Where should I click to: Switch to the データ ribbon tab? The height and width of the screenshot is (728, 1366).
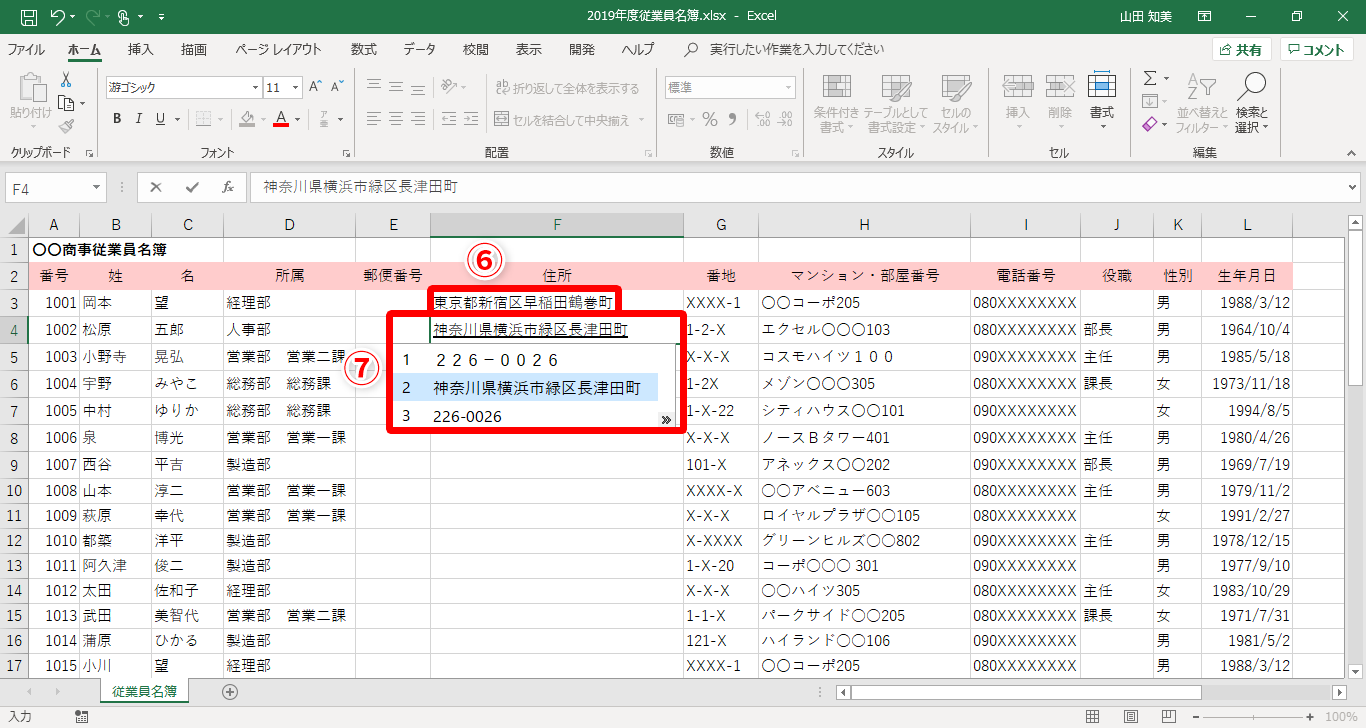click(x=420, y=49)
